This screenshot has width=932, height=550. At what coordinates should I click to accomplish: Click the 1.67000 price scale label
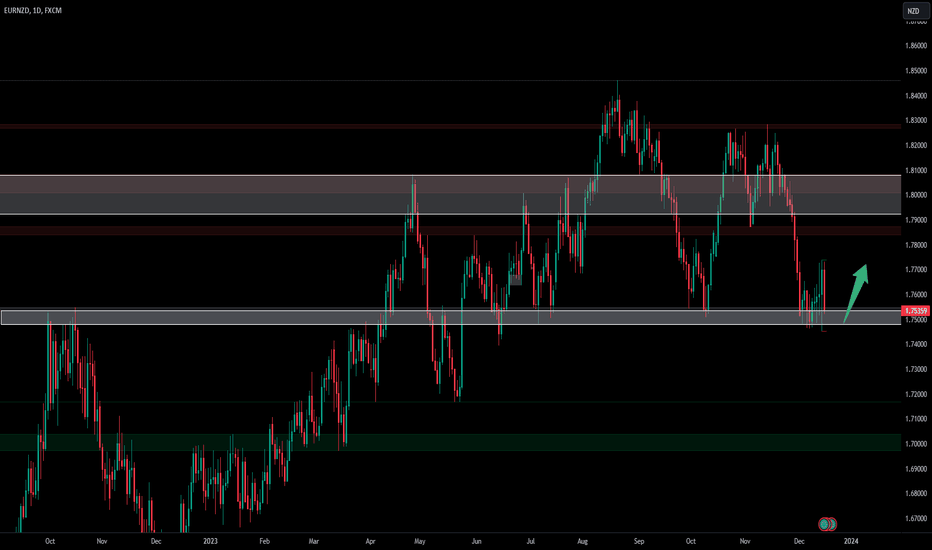(x=916, y=518)
